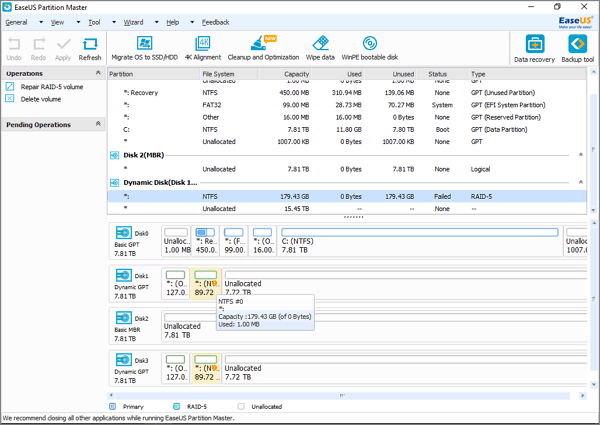
Task: Open the View menu
Action: click(x=57, y=22)
